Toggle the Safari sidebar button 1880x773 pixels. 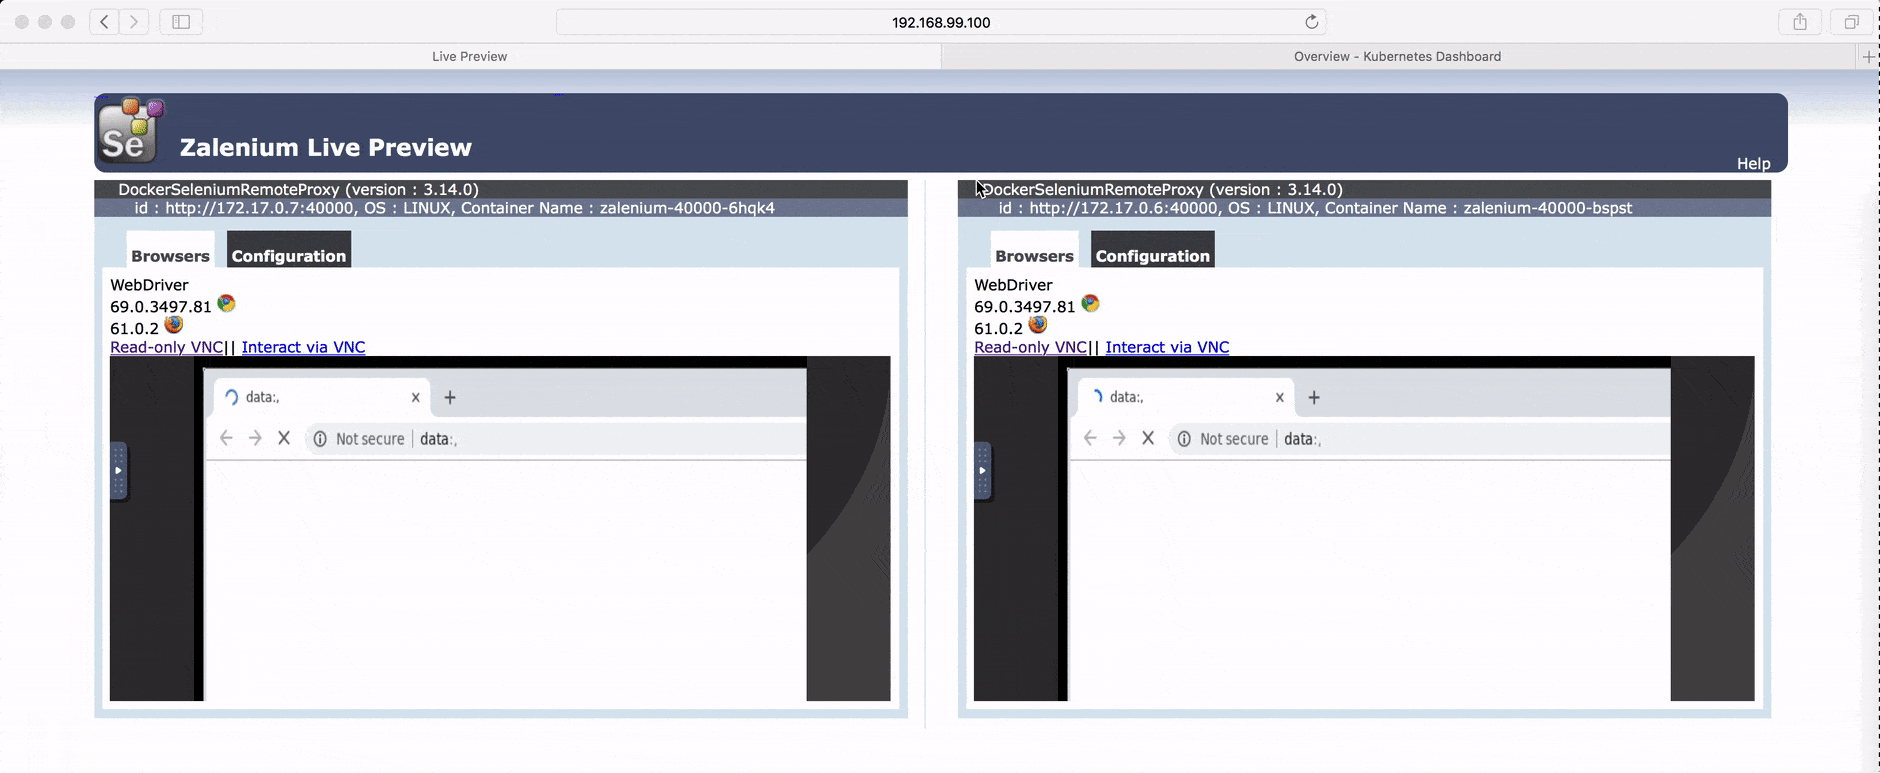coord(181,22)
